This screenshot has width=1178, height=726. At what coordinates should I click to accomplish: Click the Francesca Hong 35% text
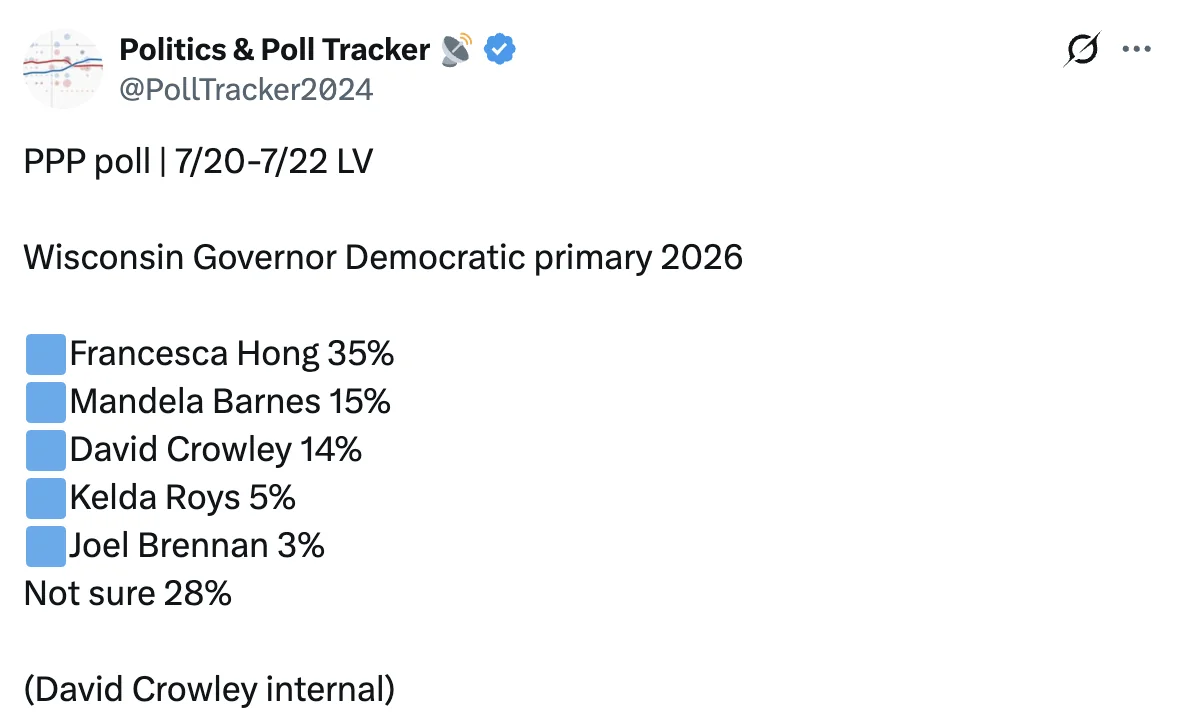click(232, 353)
